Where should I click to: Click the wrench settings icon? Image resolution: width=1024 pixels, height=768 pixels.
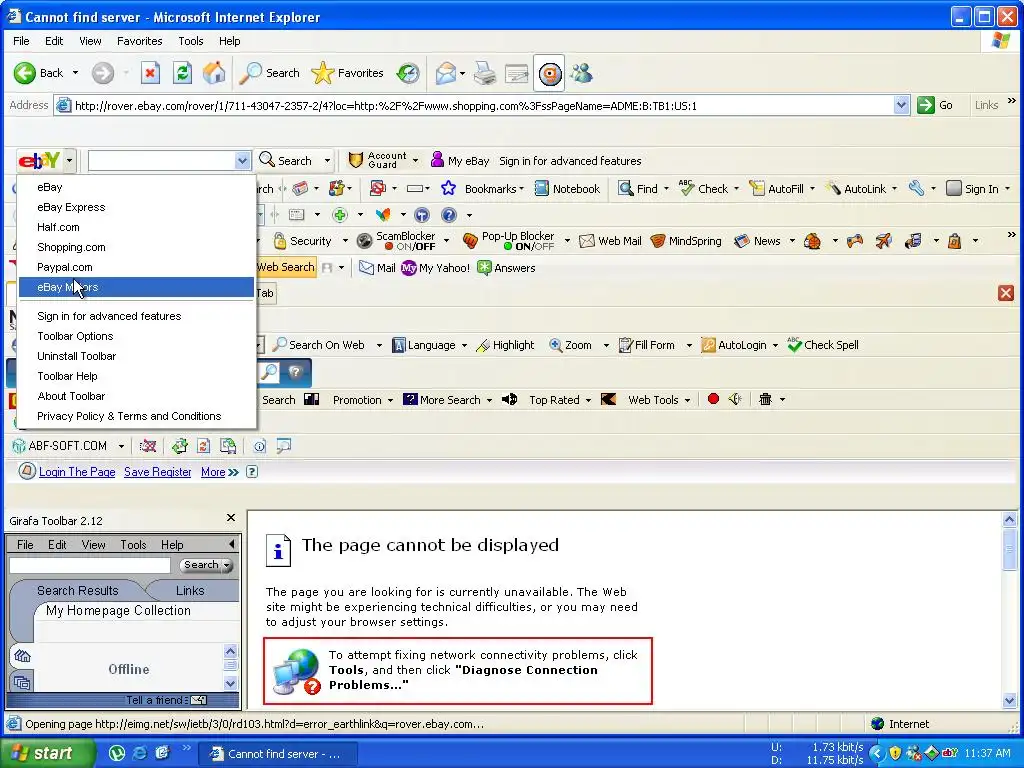(916, 189)
